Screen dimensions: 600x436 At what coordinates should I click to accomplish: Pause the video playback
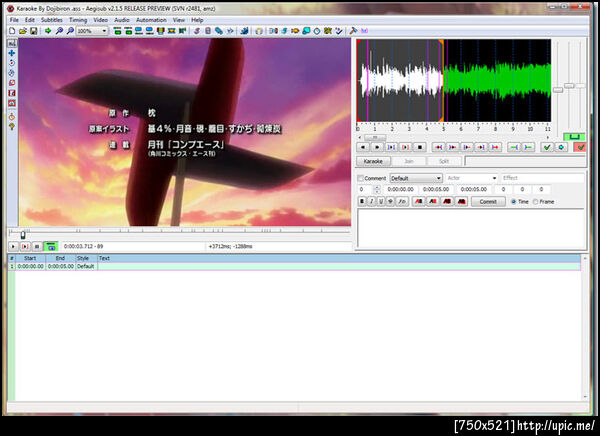click(x=37, y=247)
